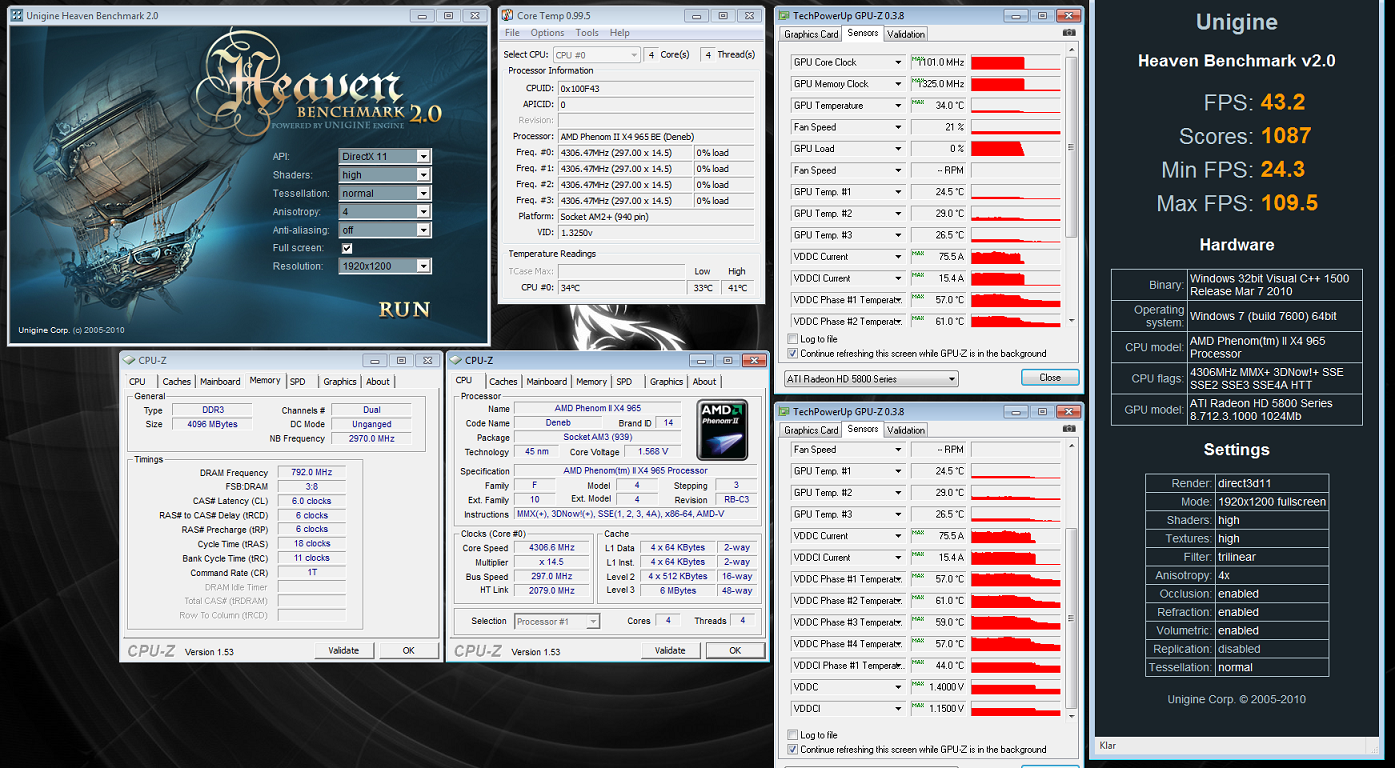This screenshot has height=768, width=1395.
Task: Click the Unigine Heaven Benchmark title bar icon
Action: point(17,16)
